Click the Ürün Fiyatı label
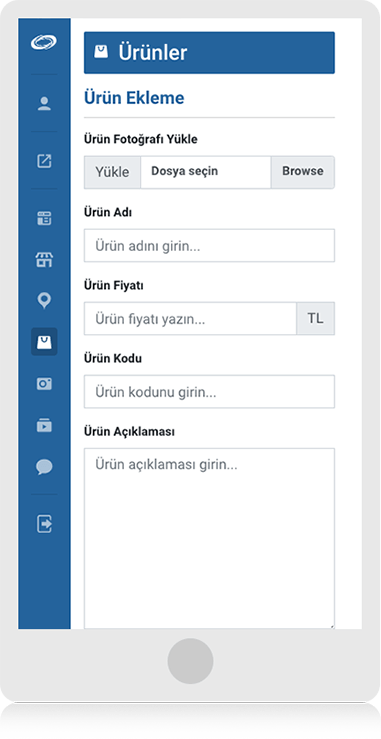Image resolution: width=381 pixels, height=739 pixels. tap(114, 286)
